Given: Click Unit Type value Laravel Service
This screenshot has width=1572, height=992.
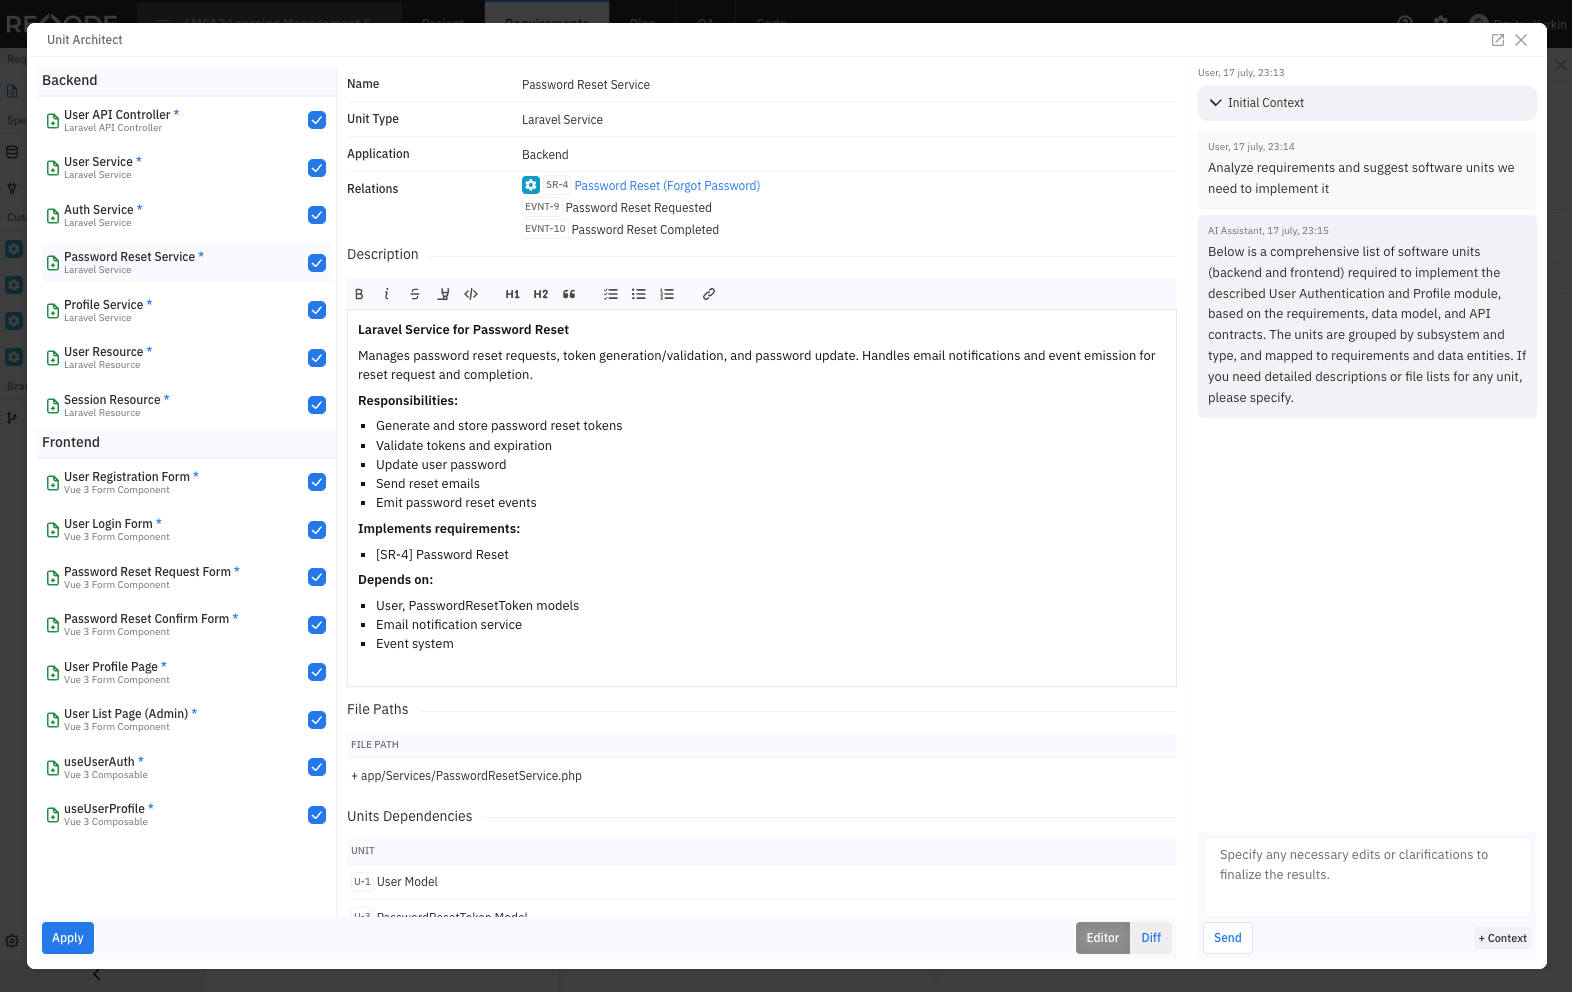Looking at the screenshot, I should (x=562, y=120).
